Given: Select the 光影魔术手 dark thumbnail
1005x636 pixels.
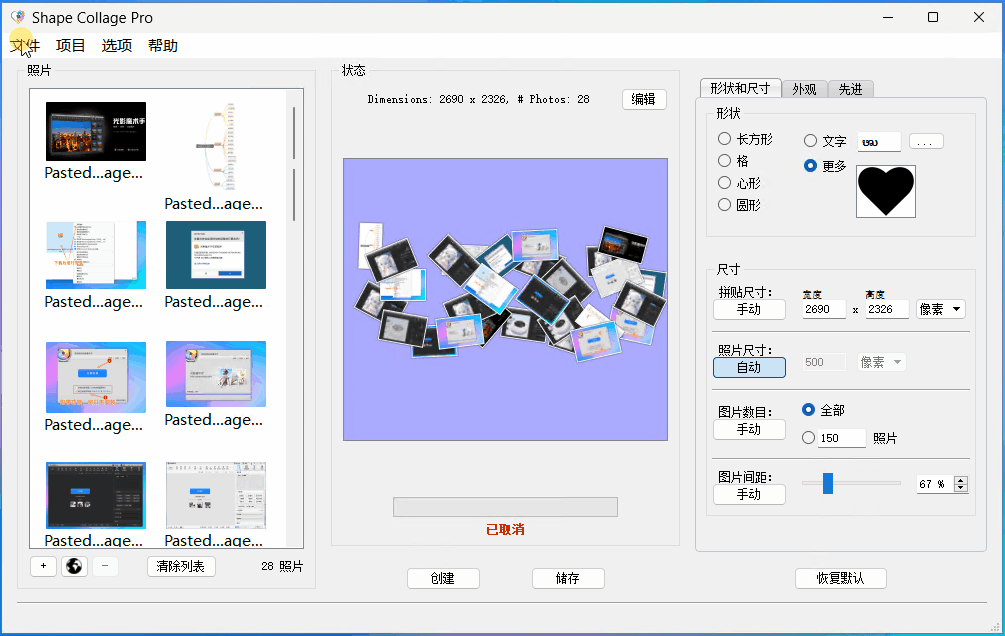Looking at the screenshot, I should (x=96, y=131).
